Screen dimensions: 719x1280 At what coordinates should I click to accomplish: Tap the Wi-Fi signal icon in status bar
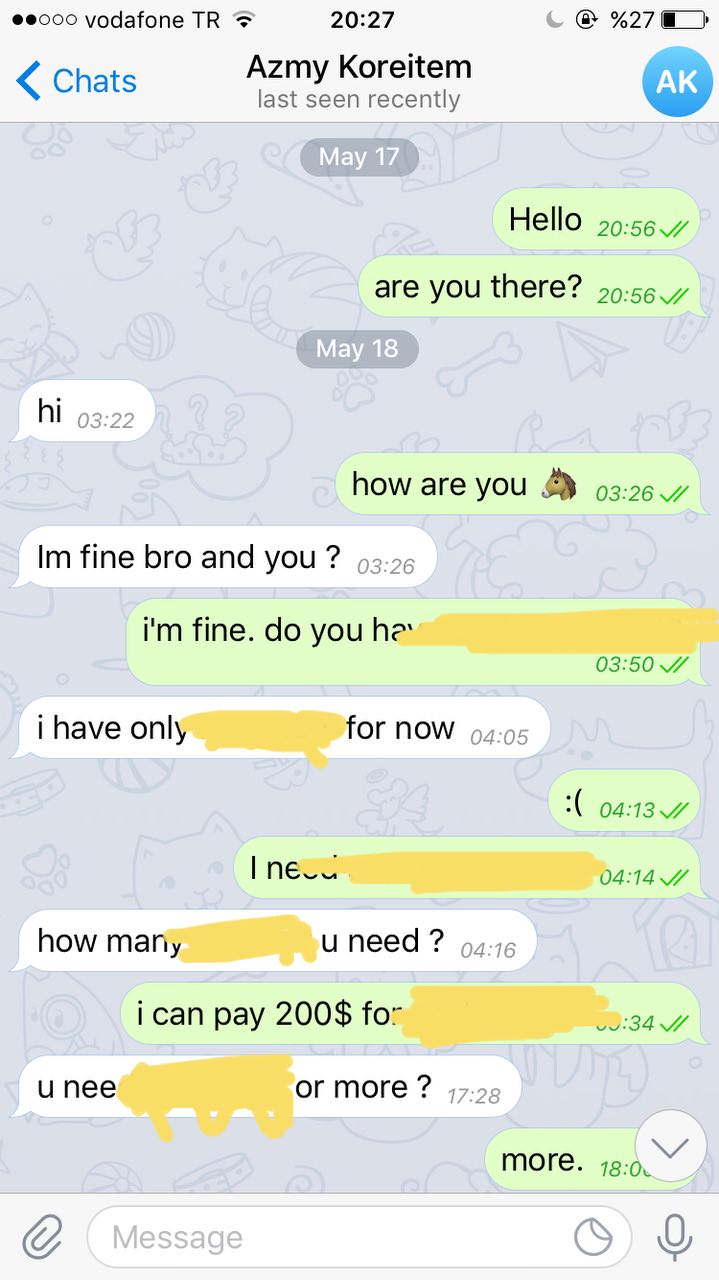242,19
